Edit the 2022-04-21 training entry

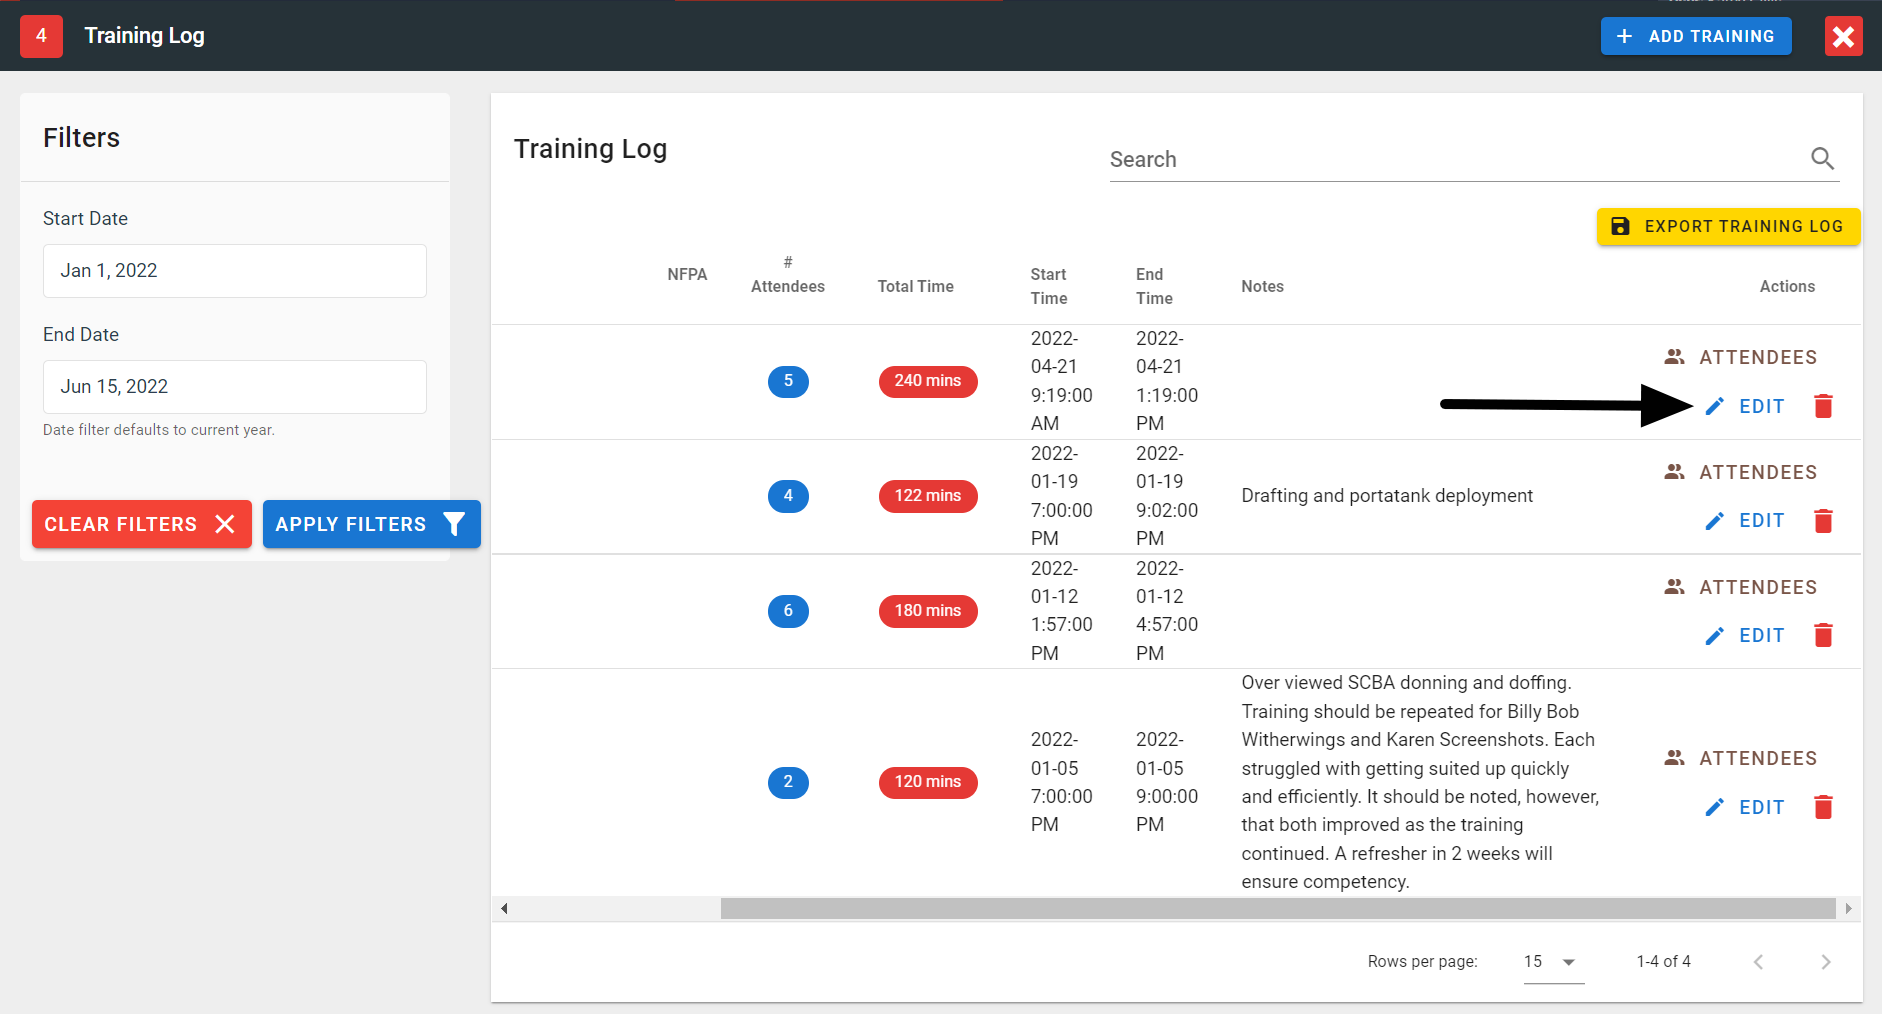pyautogui.click(x=1745, y=406)
